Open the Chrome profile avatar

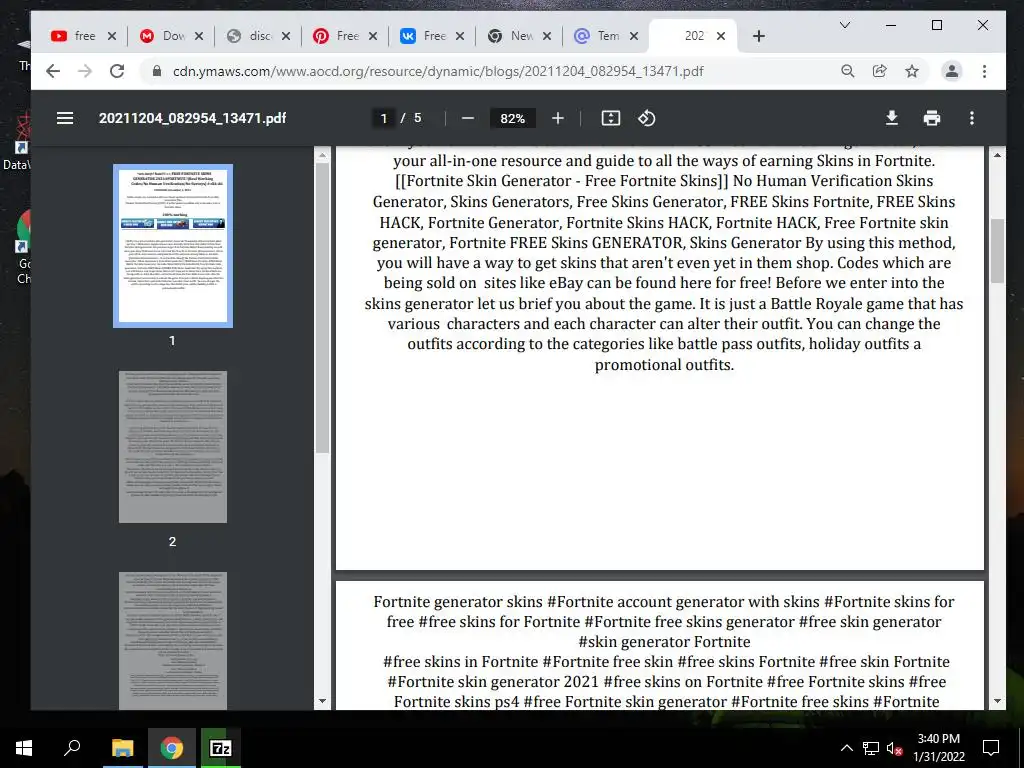[x=952, y=71]
